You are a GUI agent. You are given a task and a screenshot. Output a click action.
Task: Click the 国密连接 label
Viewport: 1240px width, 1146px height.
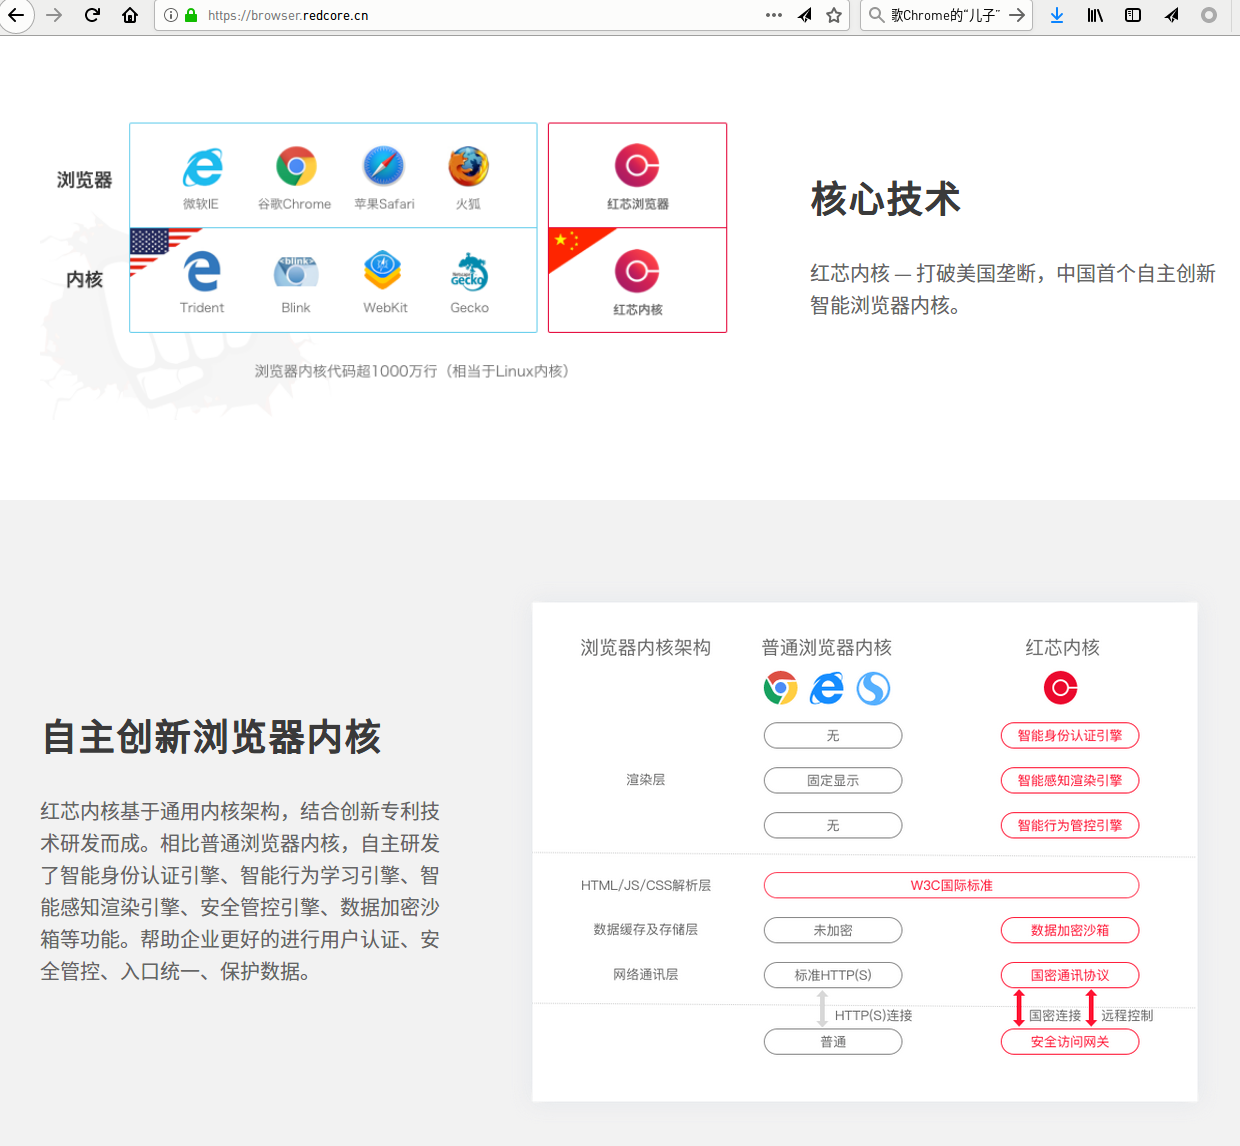tap(1055, 1016)
